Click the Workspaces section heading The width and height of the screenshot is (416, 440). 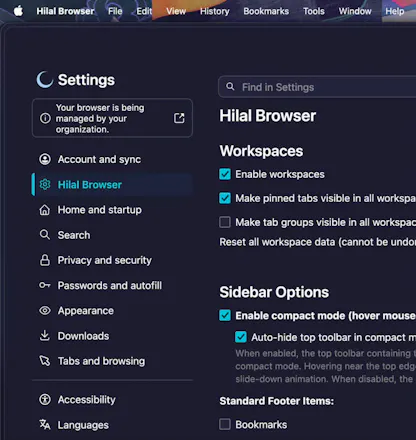[261, 151]
